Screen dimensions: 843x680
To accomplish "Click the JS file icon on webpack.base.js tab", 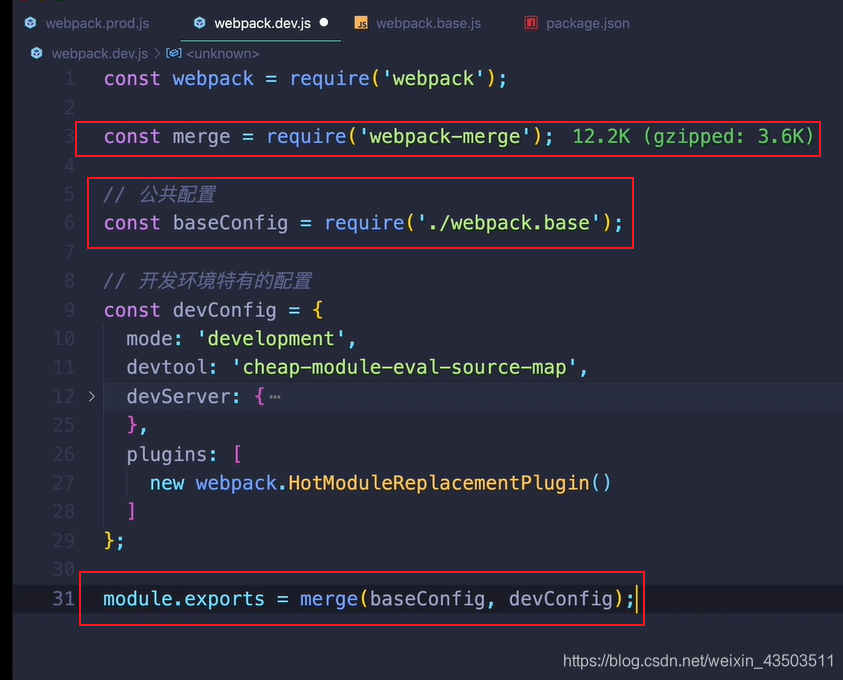I will (x=361, y=23).
